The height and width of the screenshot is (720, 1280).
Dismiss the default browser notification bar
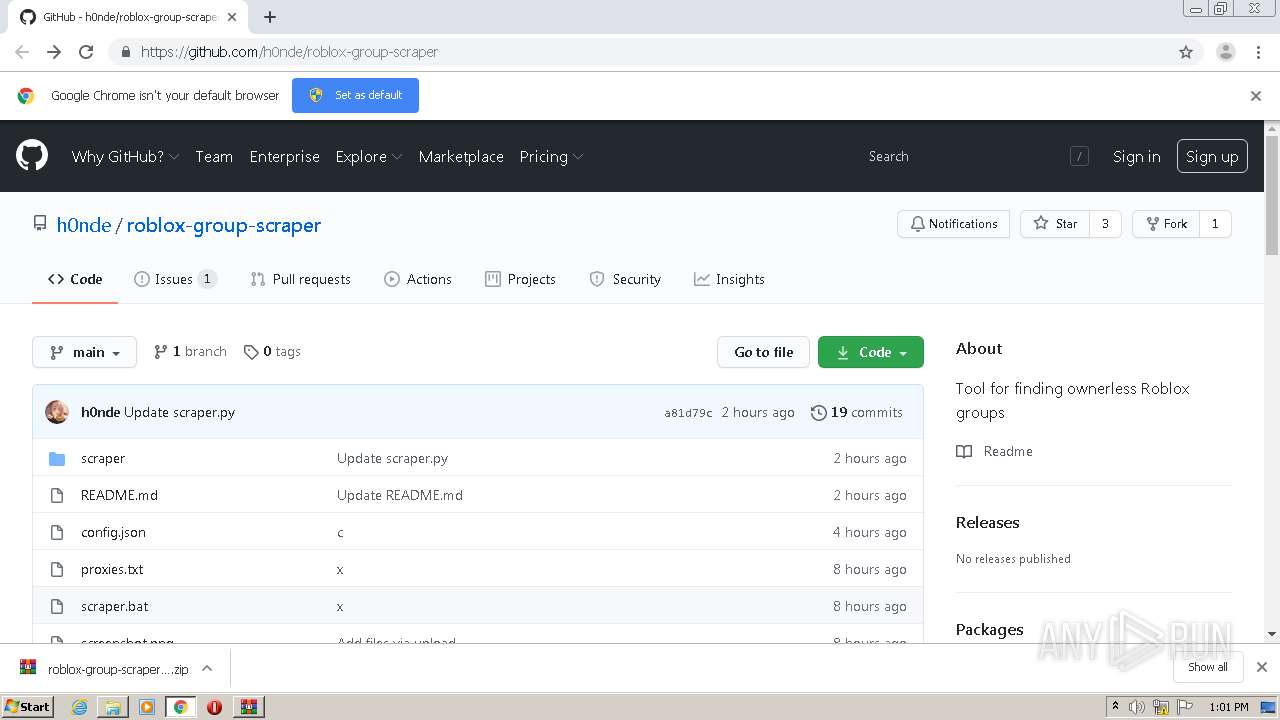click(x=1256, y=96)
